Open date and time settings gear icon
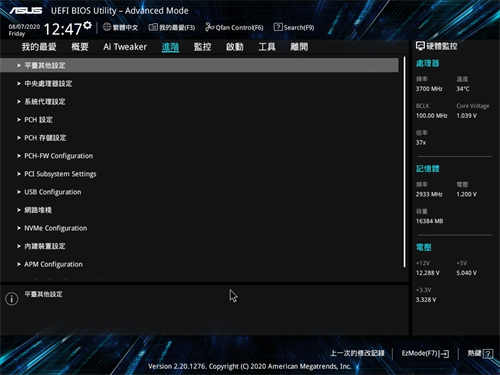The height and width of the screenshot is (375, 500). [88, 25]
